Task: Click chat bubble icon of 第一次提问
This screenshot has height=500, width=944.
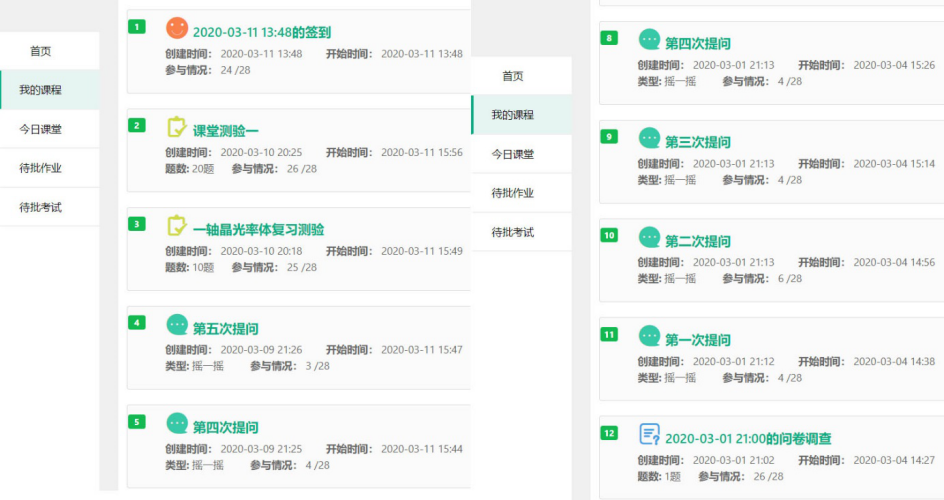Action: click(x=649, y=336)
